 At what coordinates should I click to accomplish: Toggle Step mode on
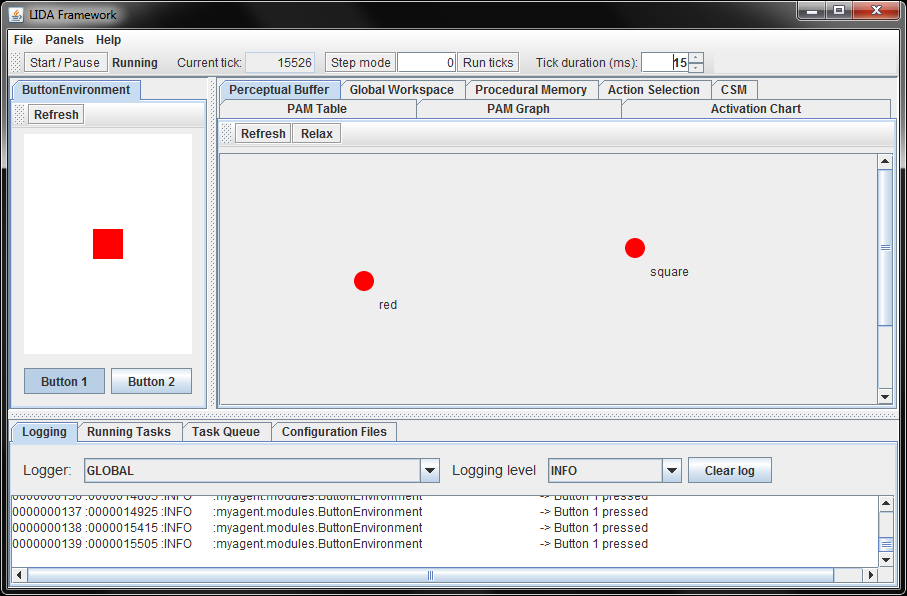(360, 62)
